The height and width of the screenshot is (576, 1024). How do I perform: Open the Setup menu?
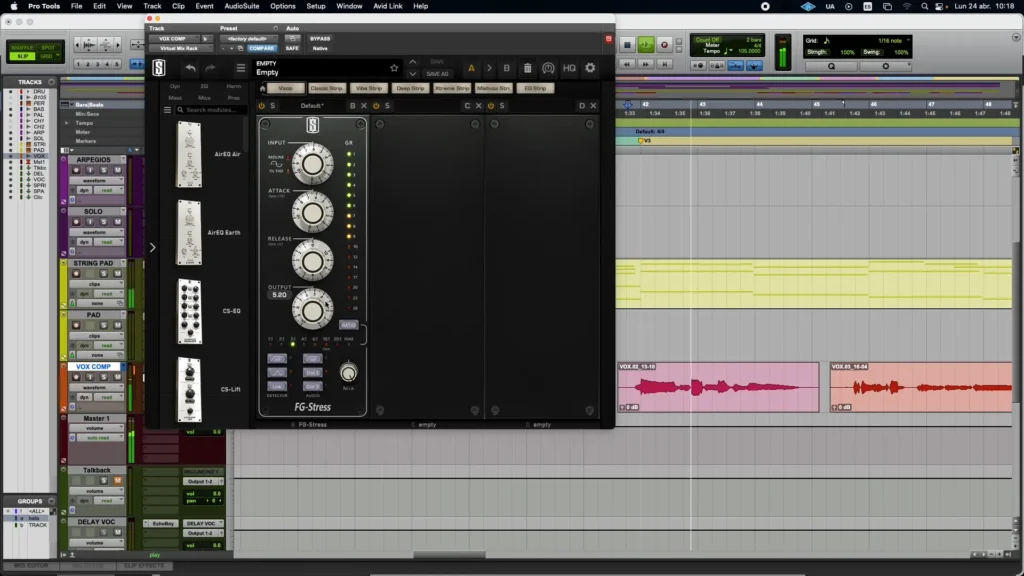316,6
